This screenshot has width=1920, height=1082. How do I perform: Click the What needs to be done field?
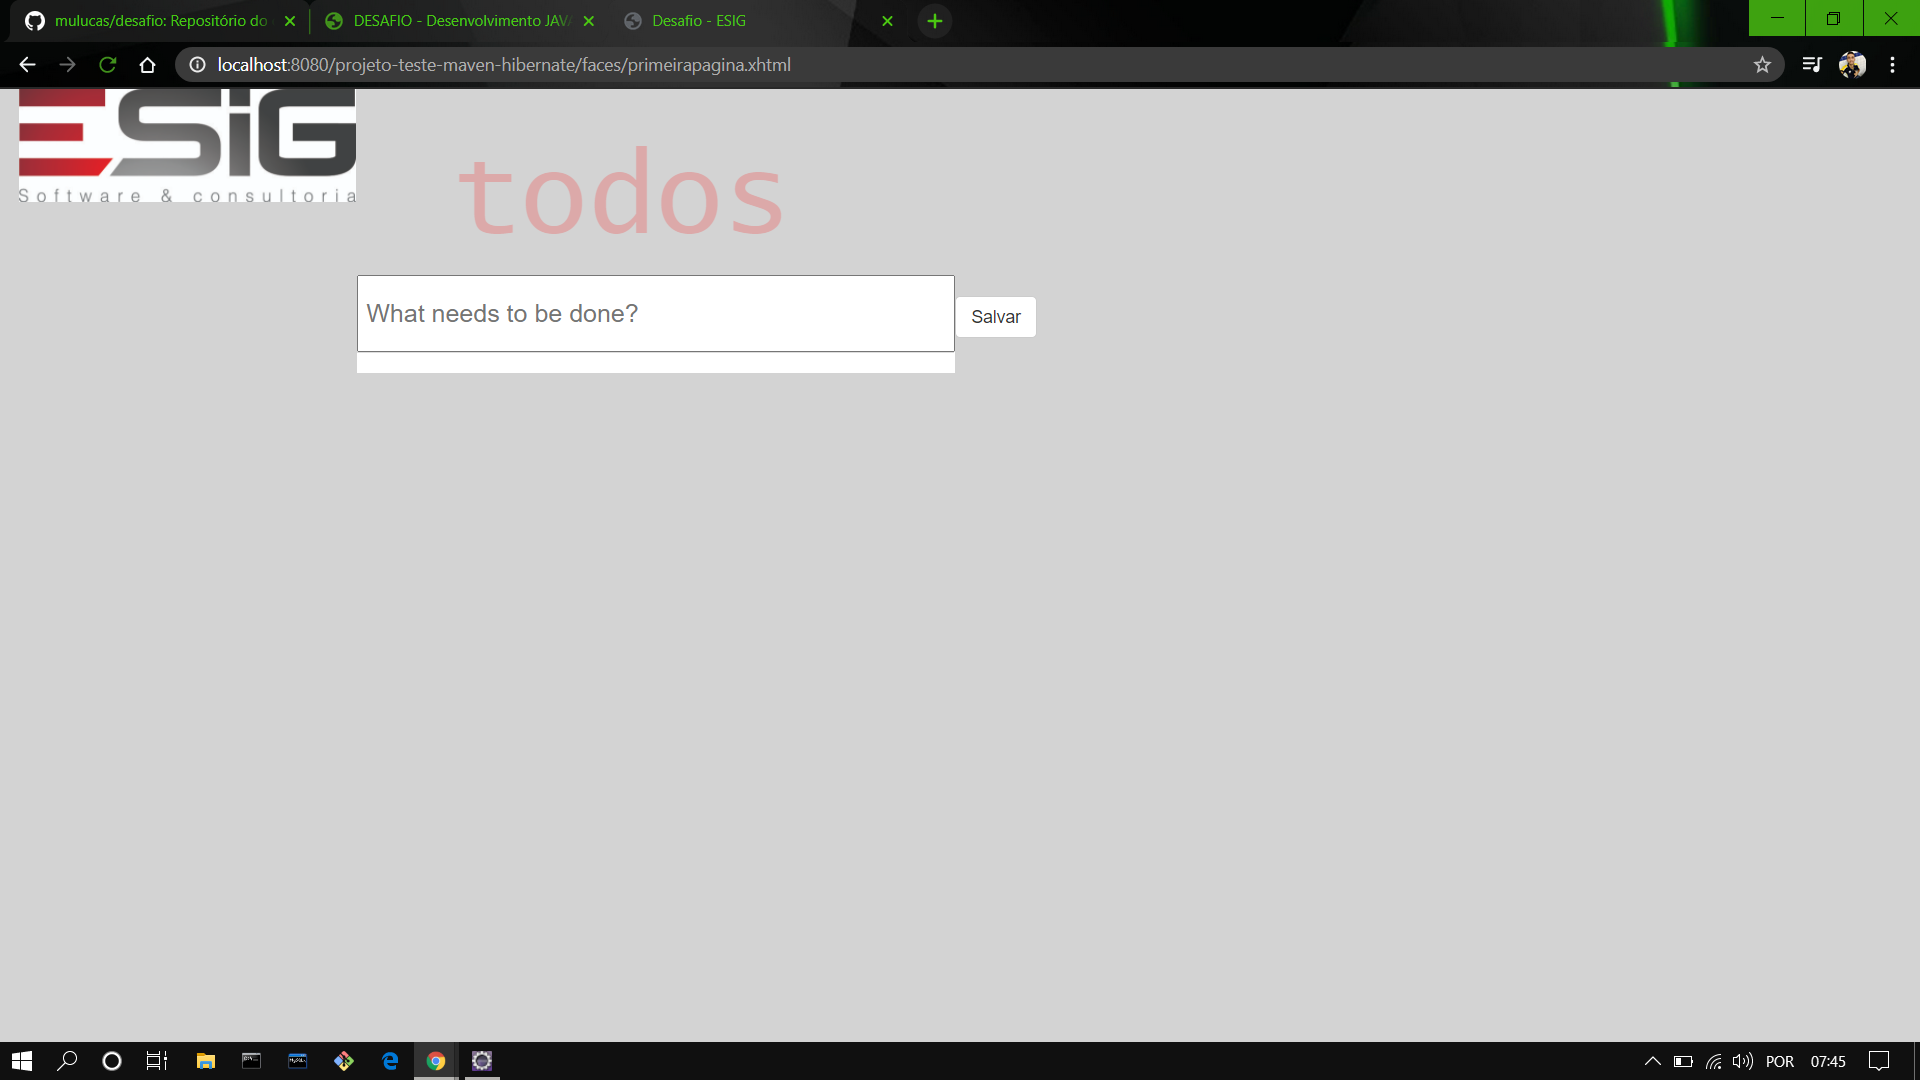pyautogui.click(x=655, y=313)
